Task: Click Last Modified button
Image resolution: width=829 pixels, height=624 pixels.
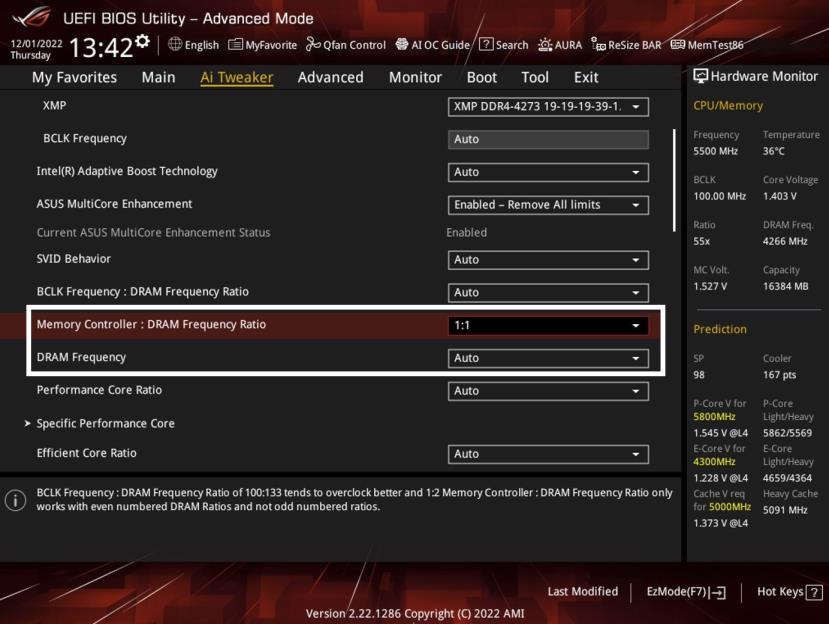Action: tap(583, 592)
